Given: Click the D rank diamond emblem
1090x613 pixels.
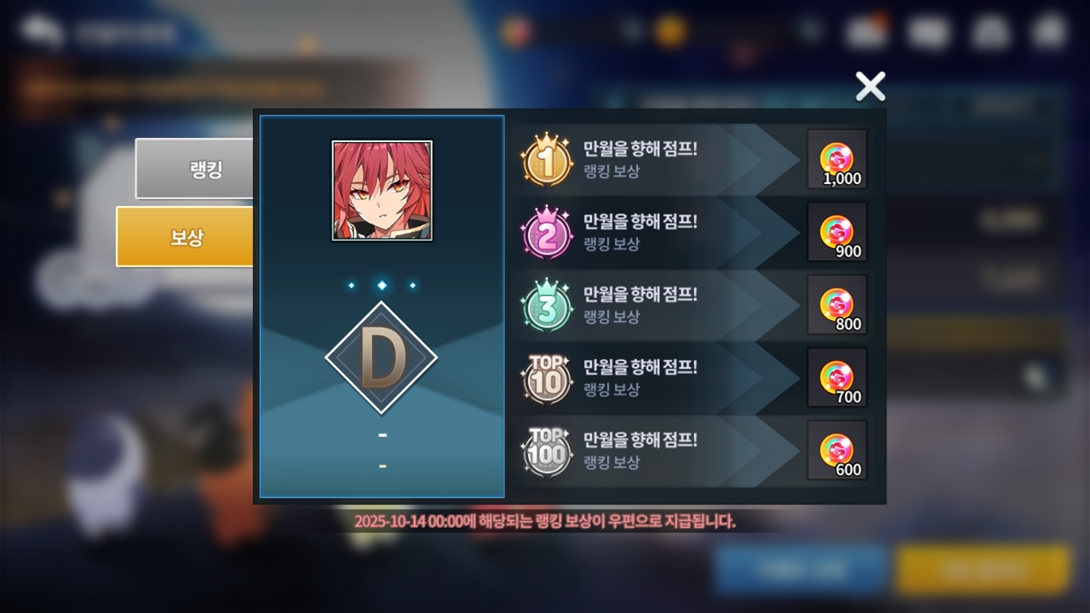Looking at the screenshot, I should tap(381, 358).
